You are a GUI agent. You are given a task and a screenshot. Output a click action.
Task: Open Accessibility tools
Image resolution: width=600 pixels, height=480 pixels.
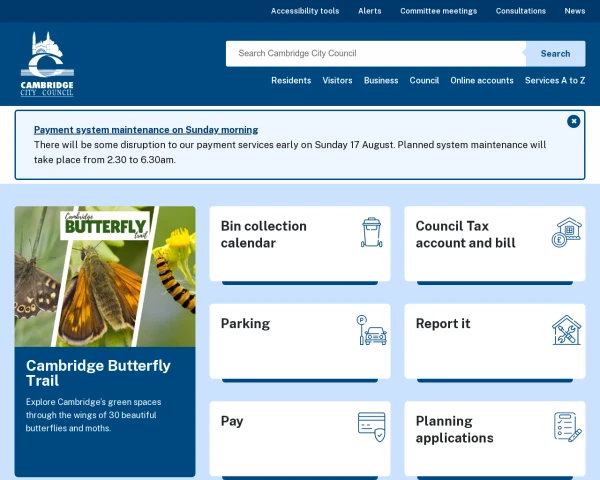pos(305,11)
